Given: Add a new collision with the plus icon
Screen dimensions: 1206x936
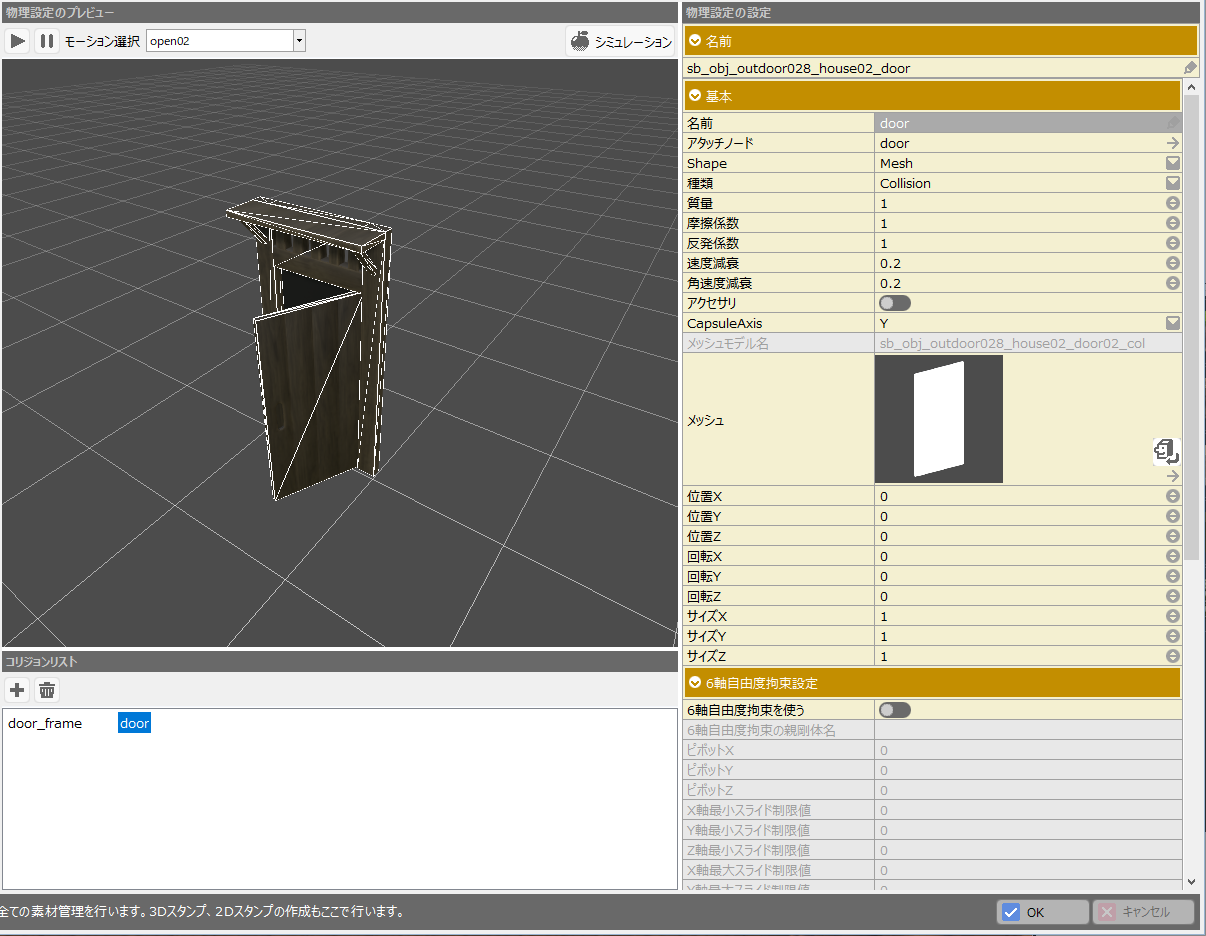Looking at the screenshot, I should tap(17, 690).
